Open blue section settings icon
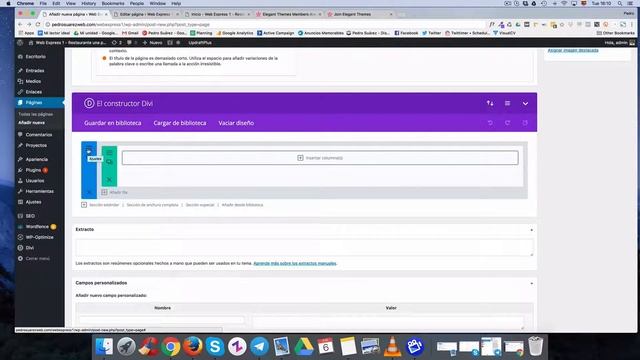 (89, 150)
